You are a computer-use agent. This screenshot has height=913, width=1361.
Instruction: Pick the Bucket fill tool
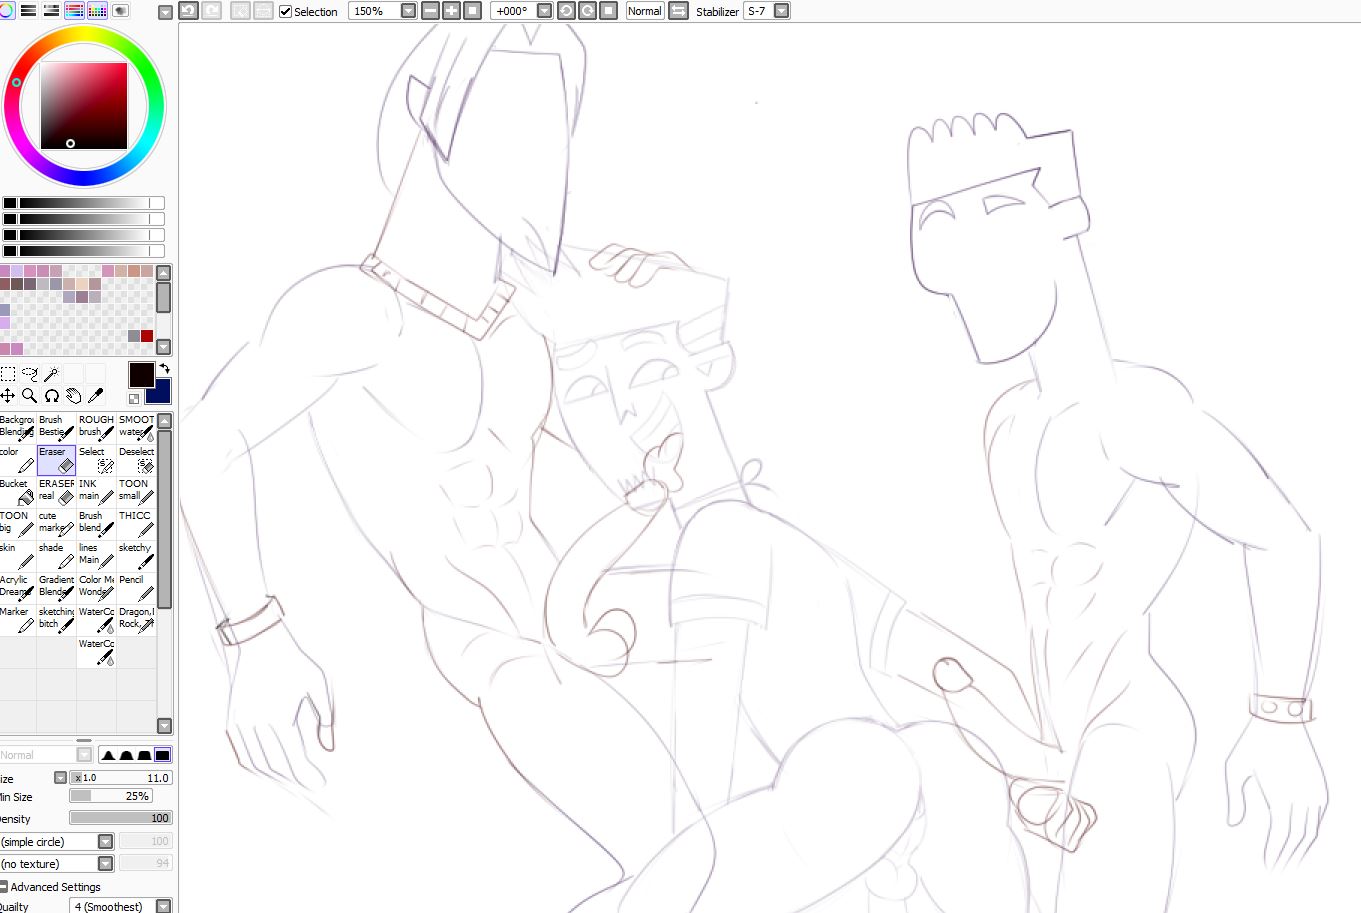click(x=17, y=492)
